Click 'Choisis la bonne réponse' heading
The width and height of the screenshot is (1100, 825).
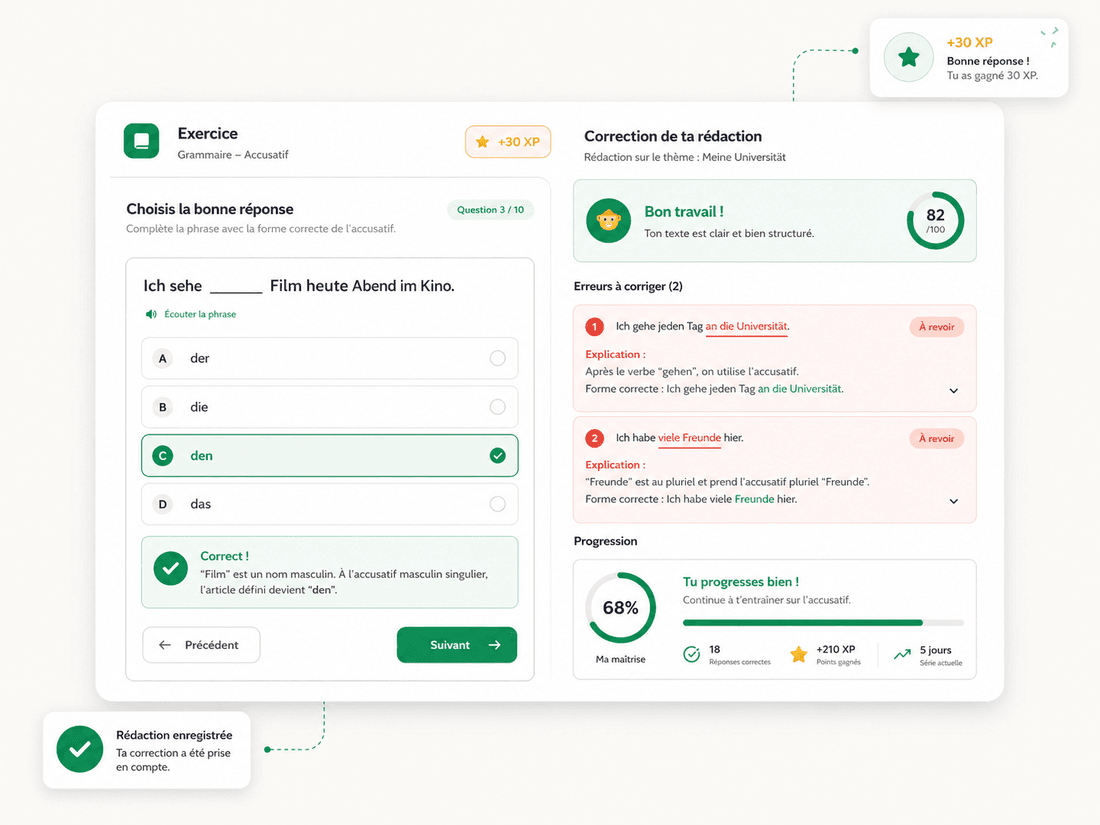tap(210, 209)
